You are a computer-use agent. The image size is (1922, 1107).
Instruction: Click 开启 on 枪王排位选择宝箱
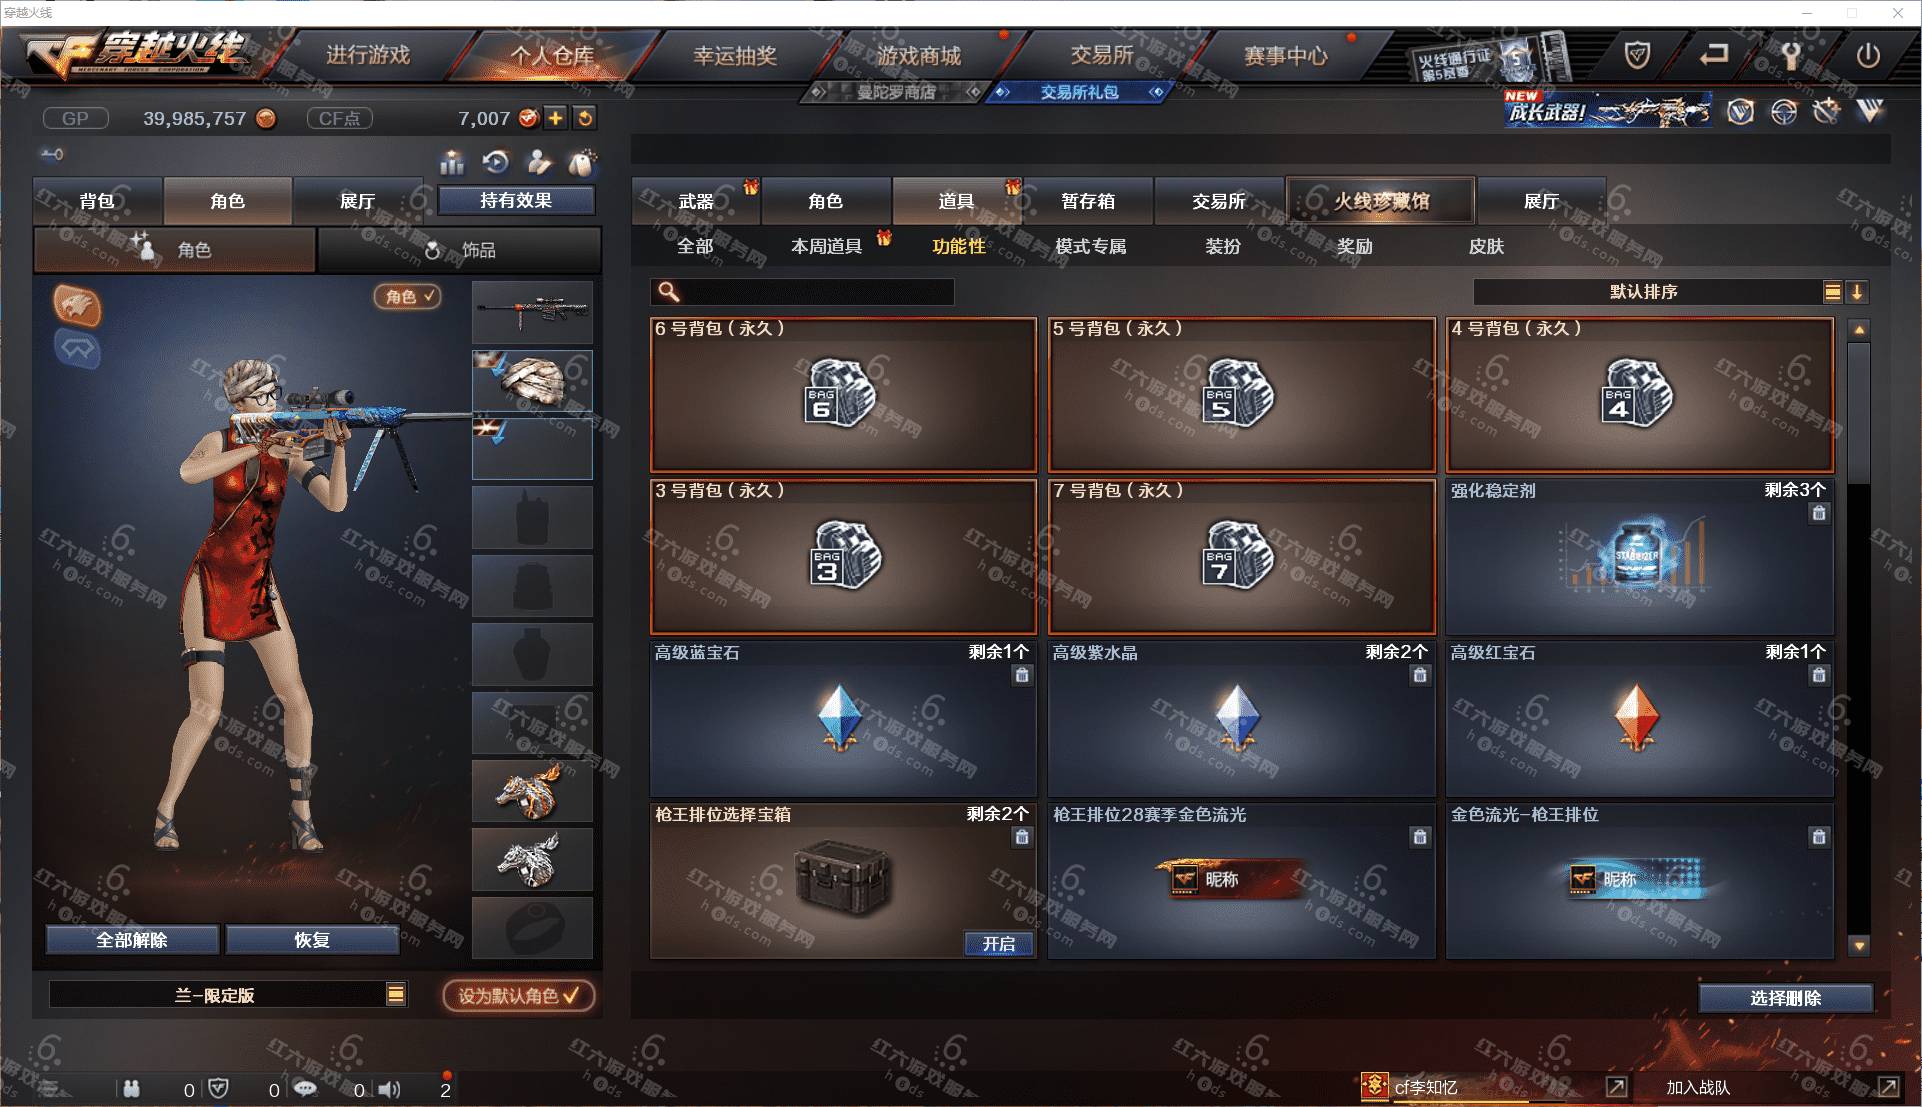click(998, 943)
